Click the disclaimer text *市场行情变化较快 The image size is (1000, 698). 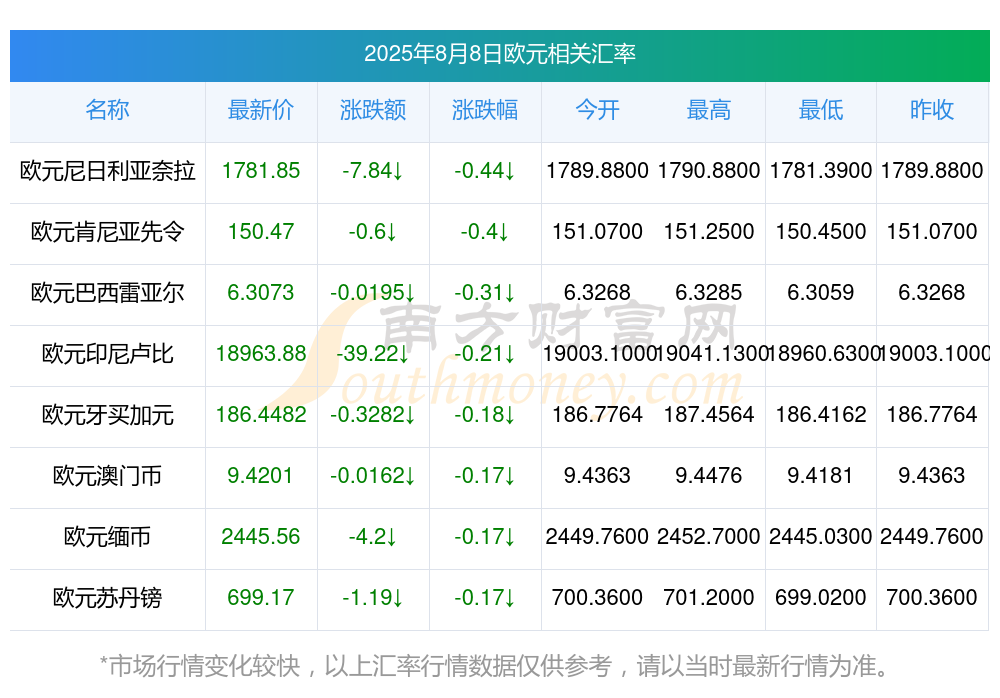click(200, 666)
